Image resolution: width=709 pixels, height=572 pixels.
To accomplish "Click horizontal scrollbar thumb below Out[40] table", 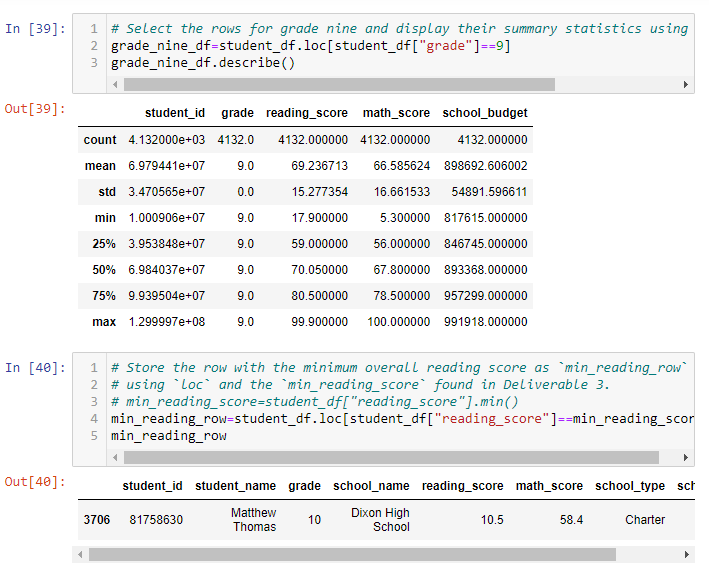I will pos(352,554).
